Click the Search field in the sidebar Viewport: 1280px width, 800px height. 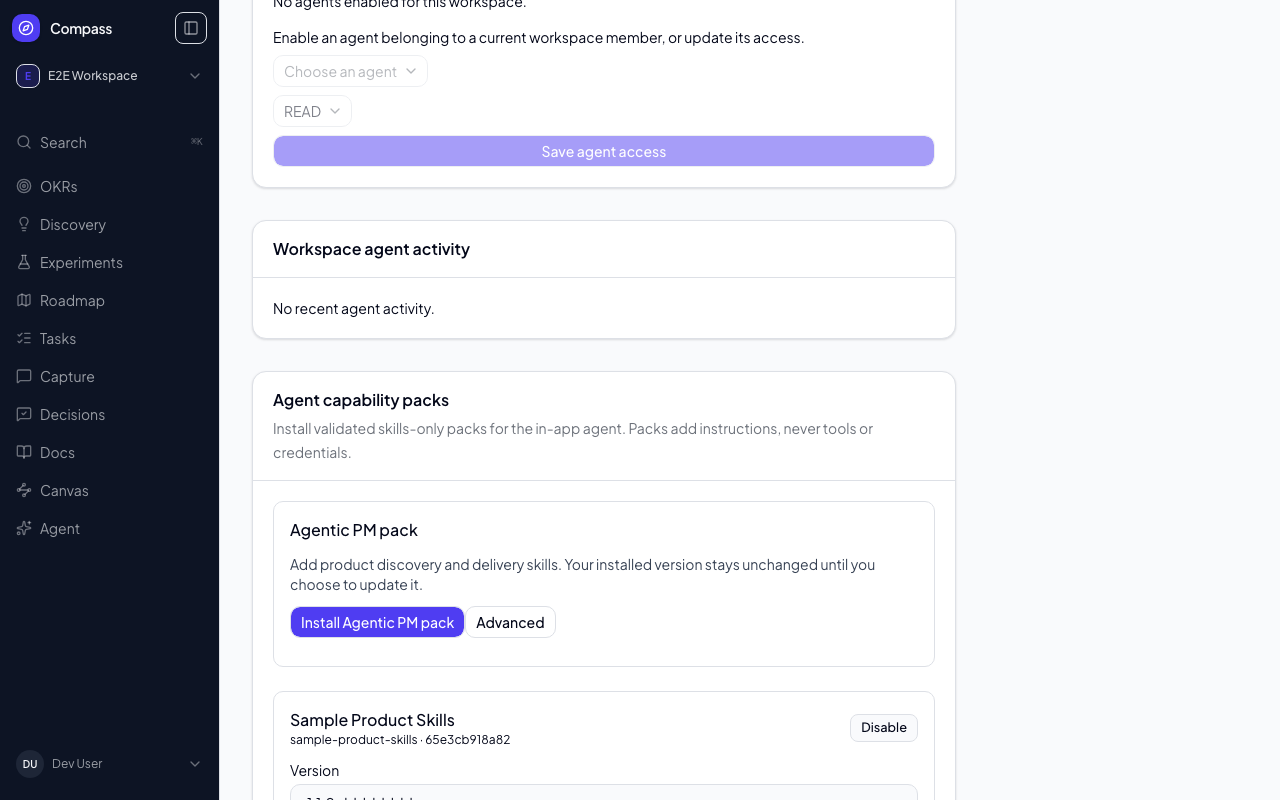(109, 142)
